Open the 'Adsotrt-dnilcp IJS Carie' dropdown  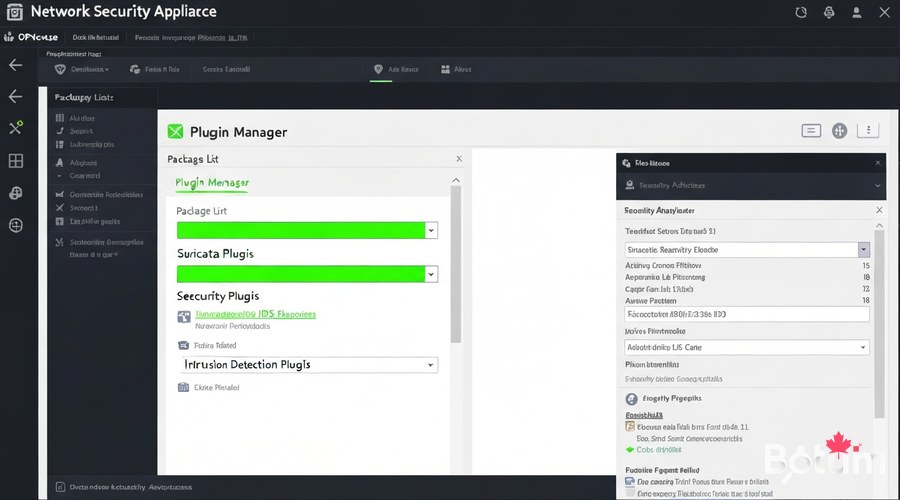pyautogui.click(x=747, y=347)
